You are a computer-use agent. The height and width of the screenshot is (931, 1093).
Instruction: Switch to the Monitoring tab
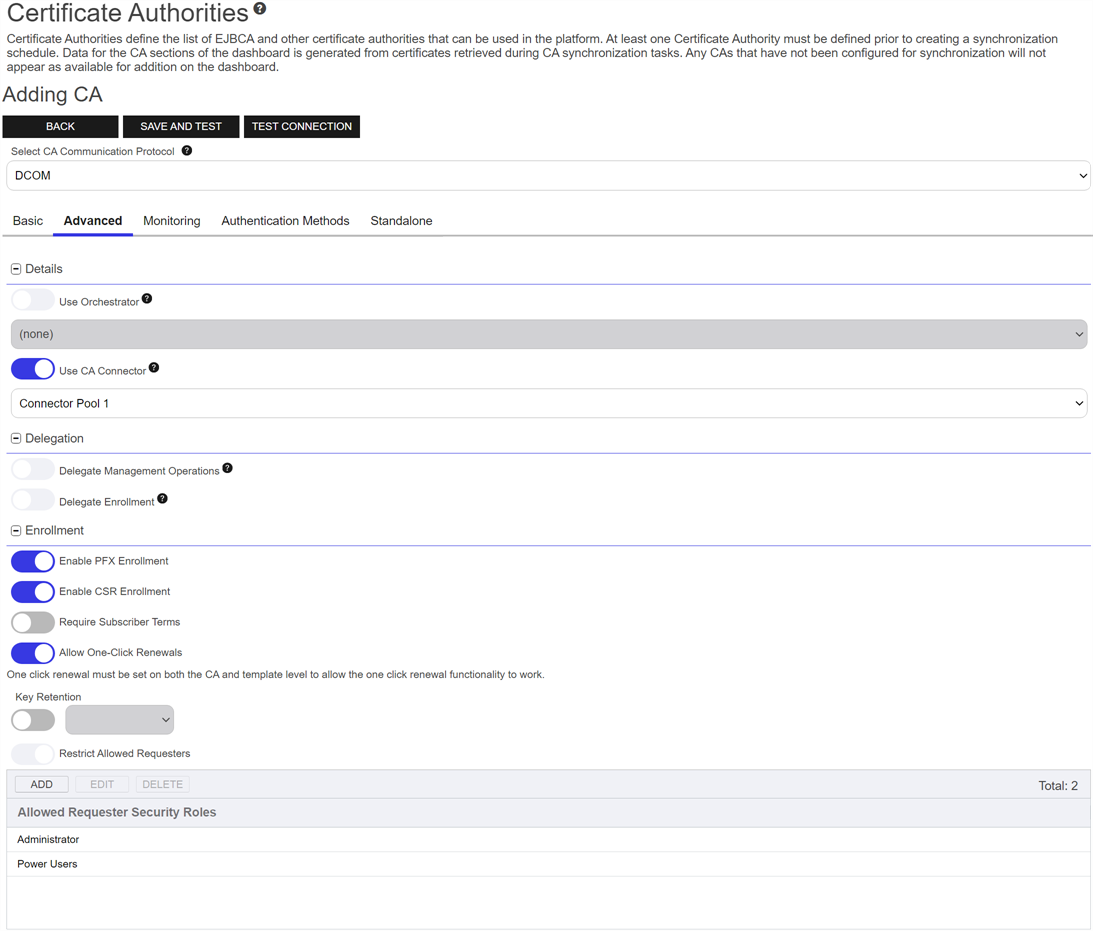[171, 221]
